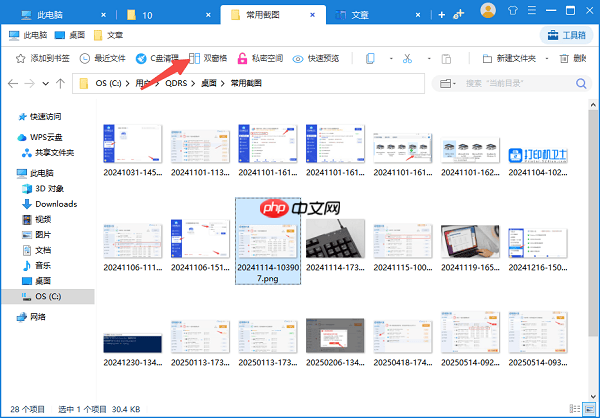
Task: Click OS (C:) in address bar
Action: [x=108, y=83]
